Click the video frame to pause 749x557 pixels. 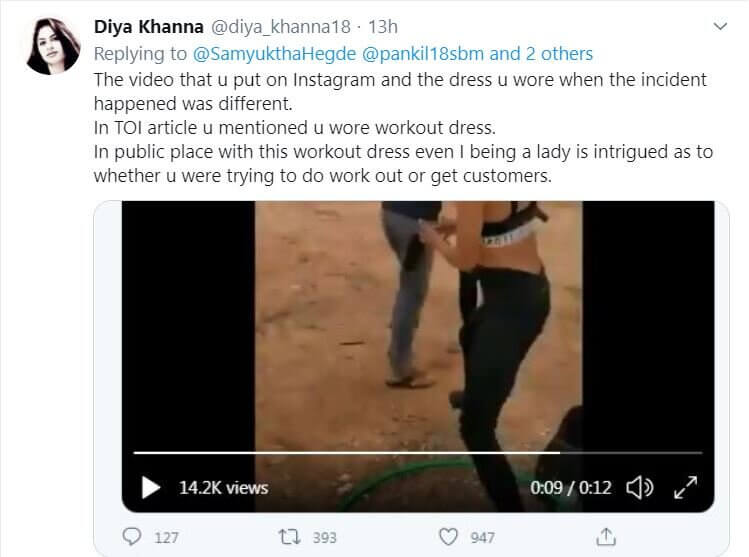click(418, 320)
